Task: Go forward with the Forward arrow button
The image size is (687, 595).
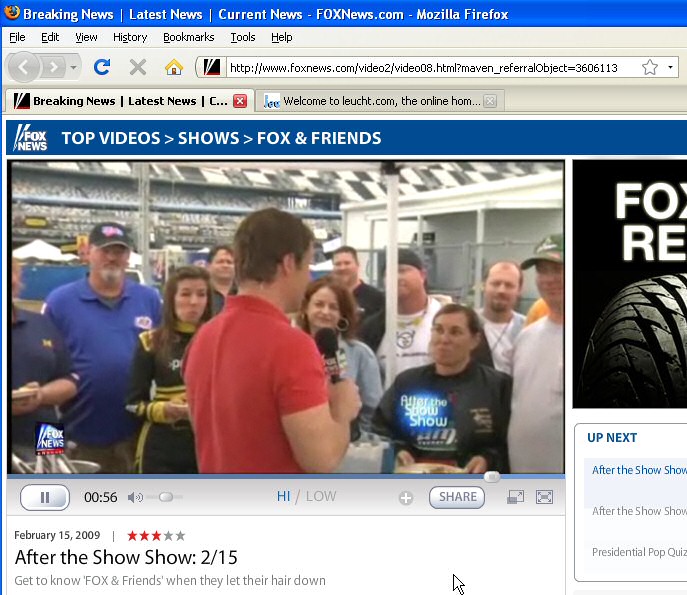Action: (x=54, y=67)
